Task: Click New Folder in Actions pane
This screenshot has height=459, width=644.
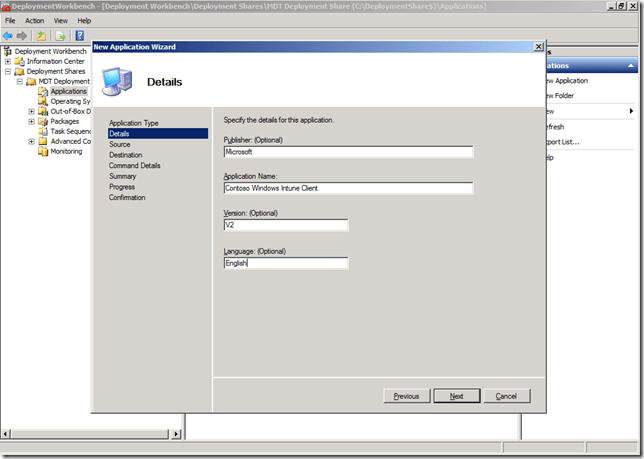Action: tap(560, 96)
